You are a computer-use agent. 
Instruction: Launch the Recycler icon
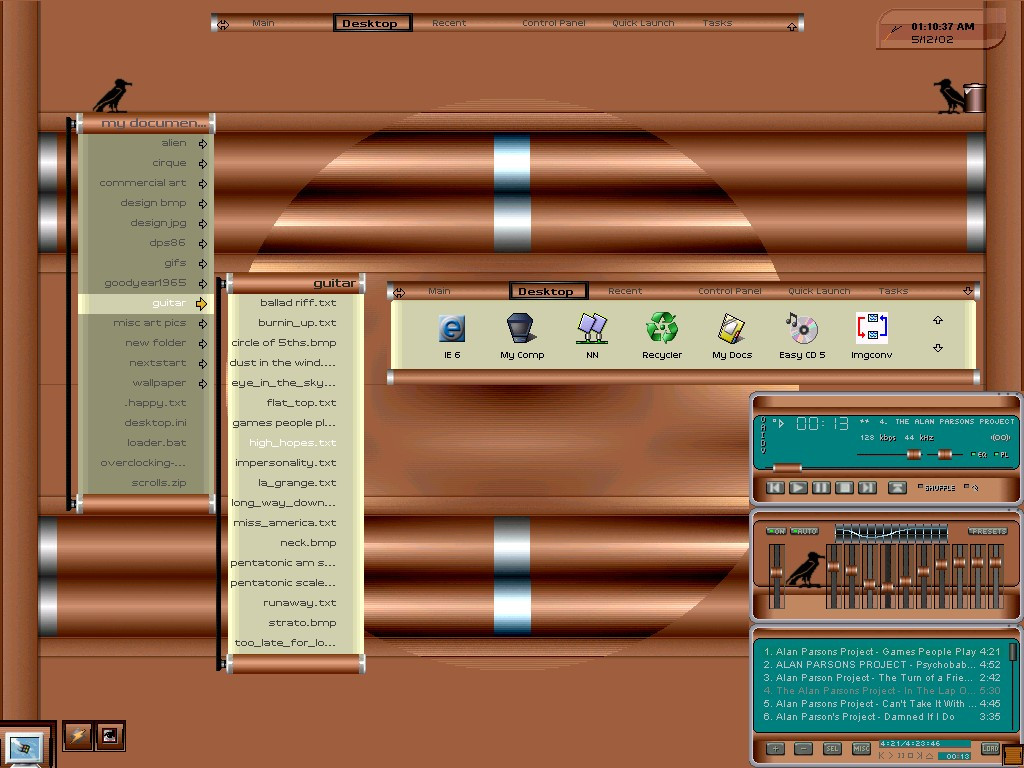pos(661,329)
